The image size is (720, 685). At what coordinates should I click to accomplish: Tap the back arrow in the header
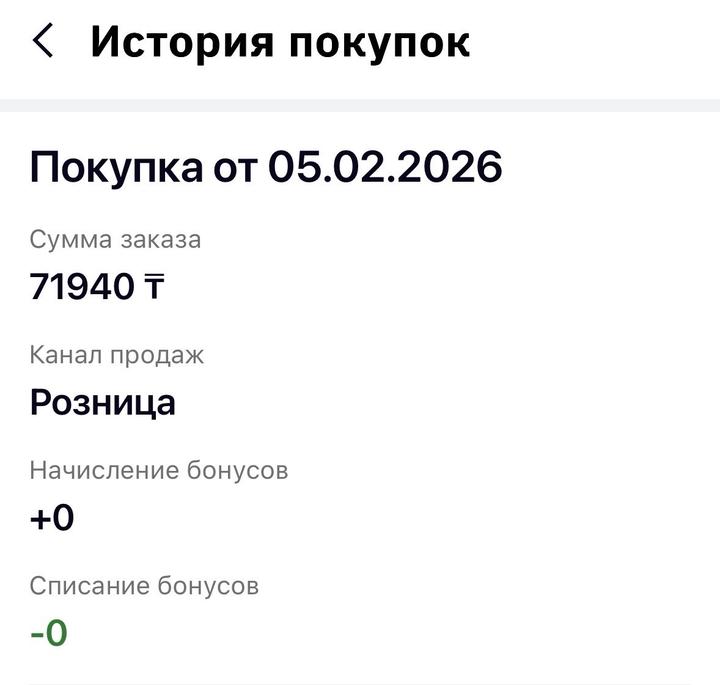(x=43, y=42)
